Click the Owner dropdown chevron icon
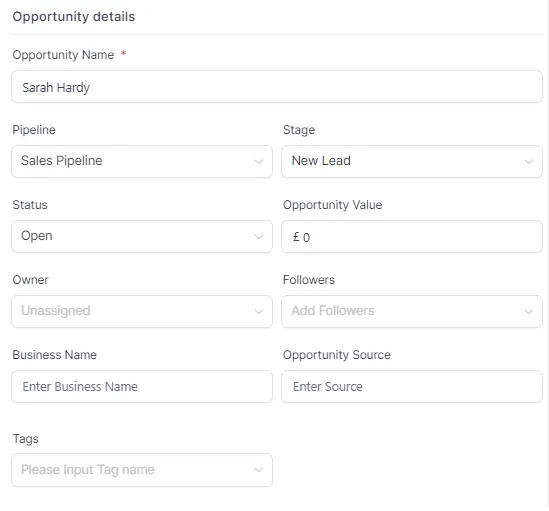 click(x=259, y=311)
